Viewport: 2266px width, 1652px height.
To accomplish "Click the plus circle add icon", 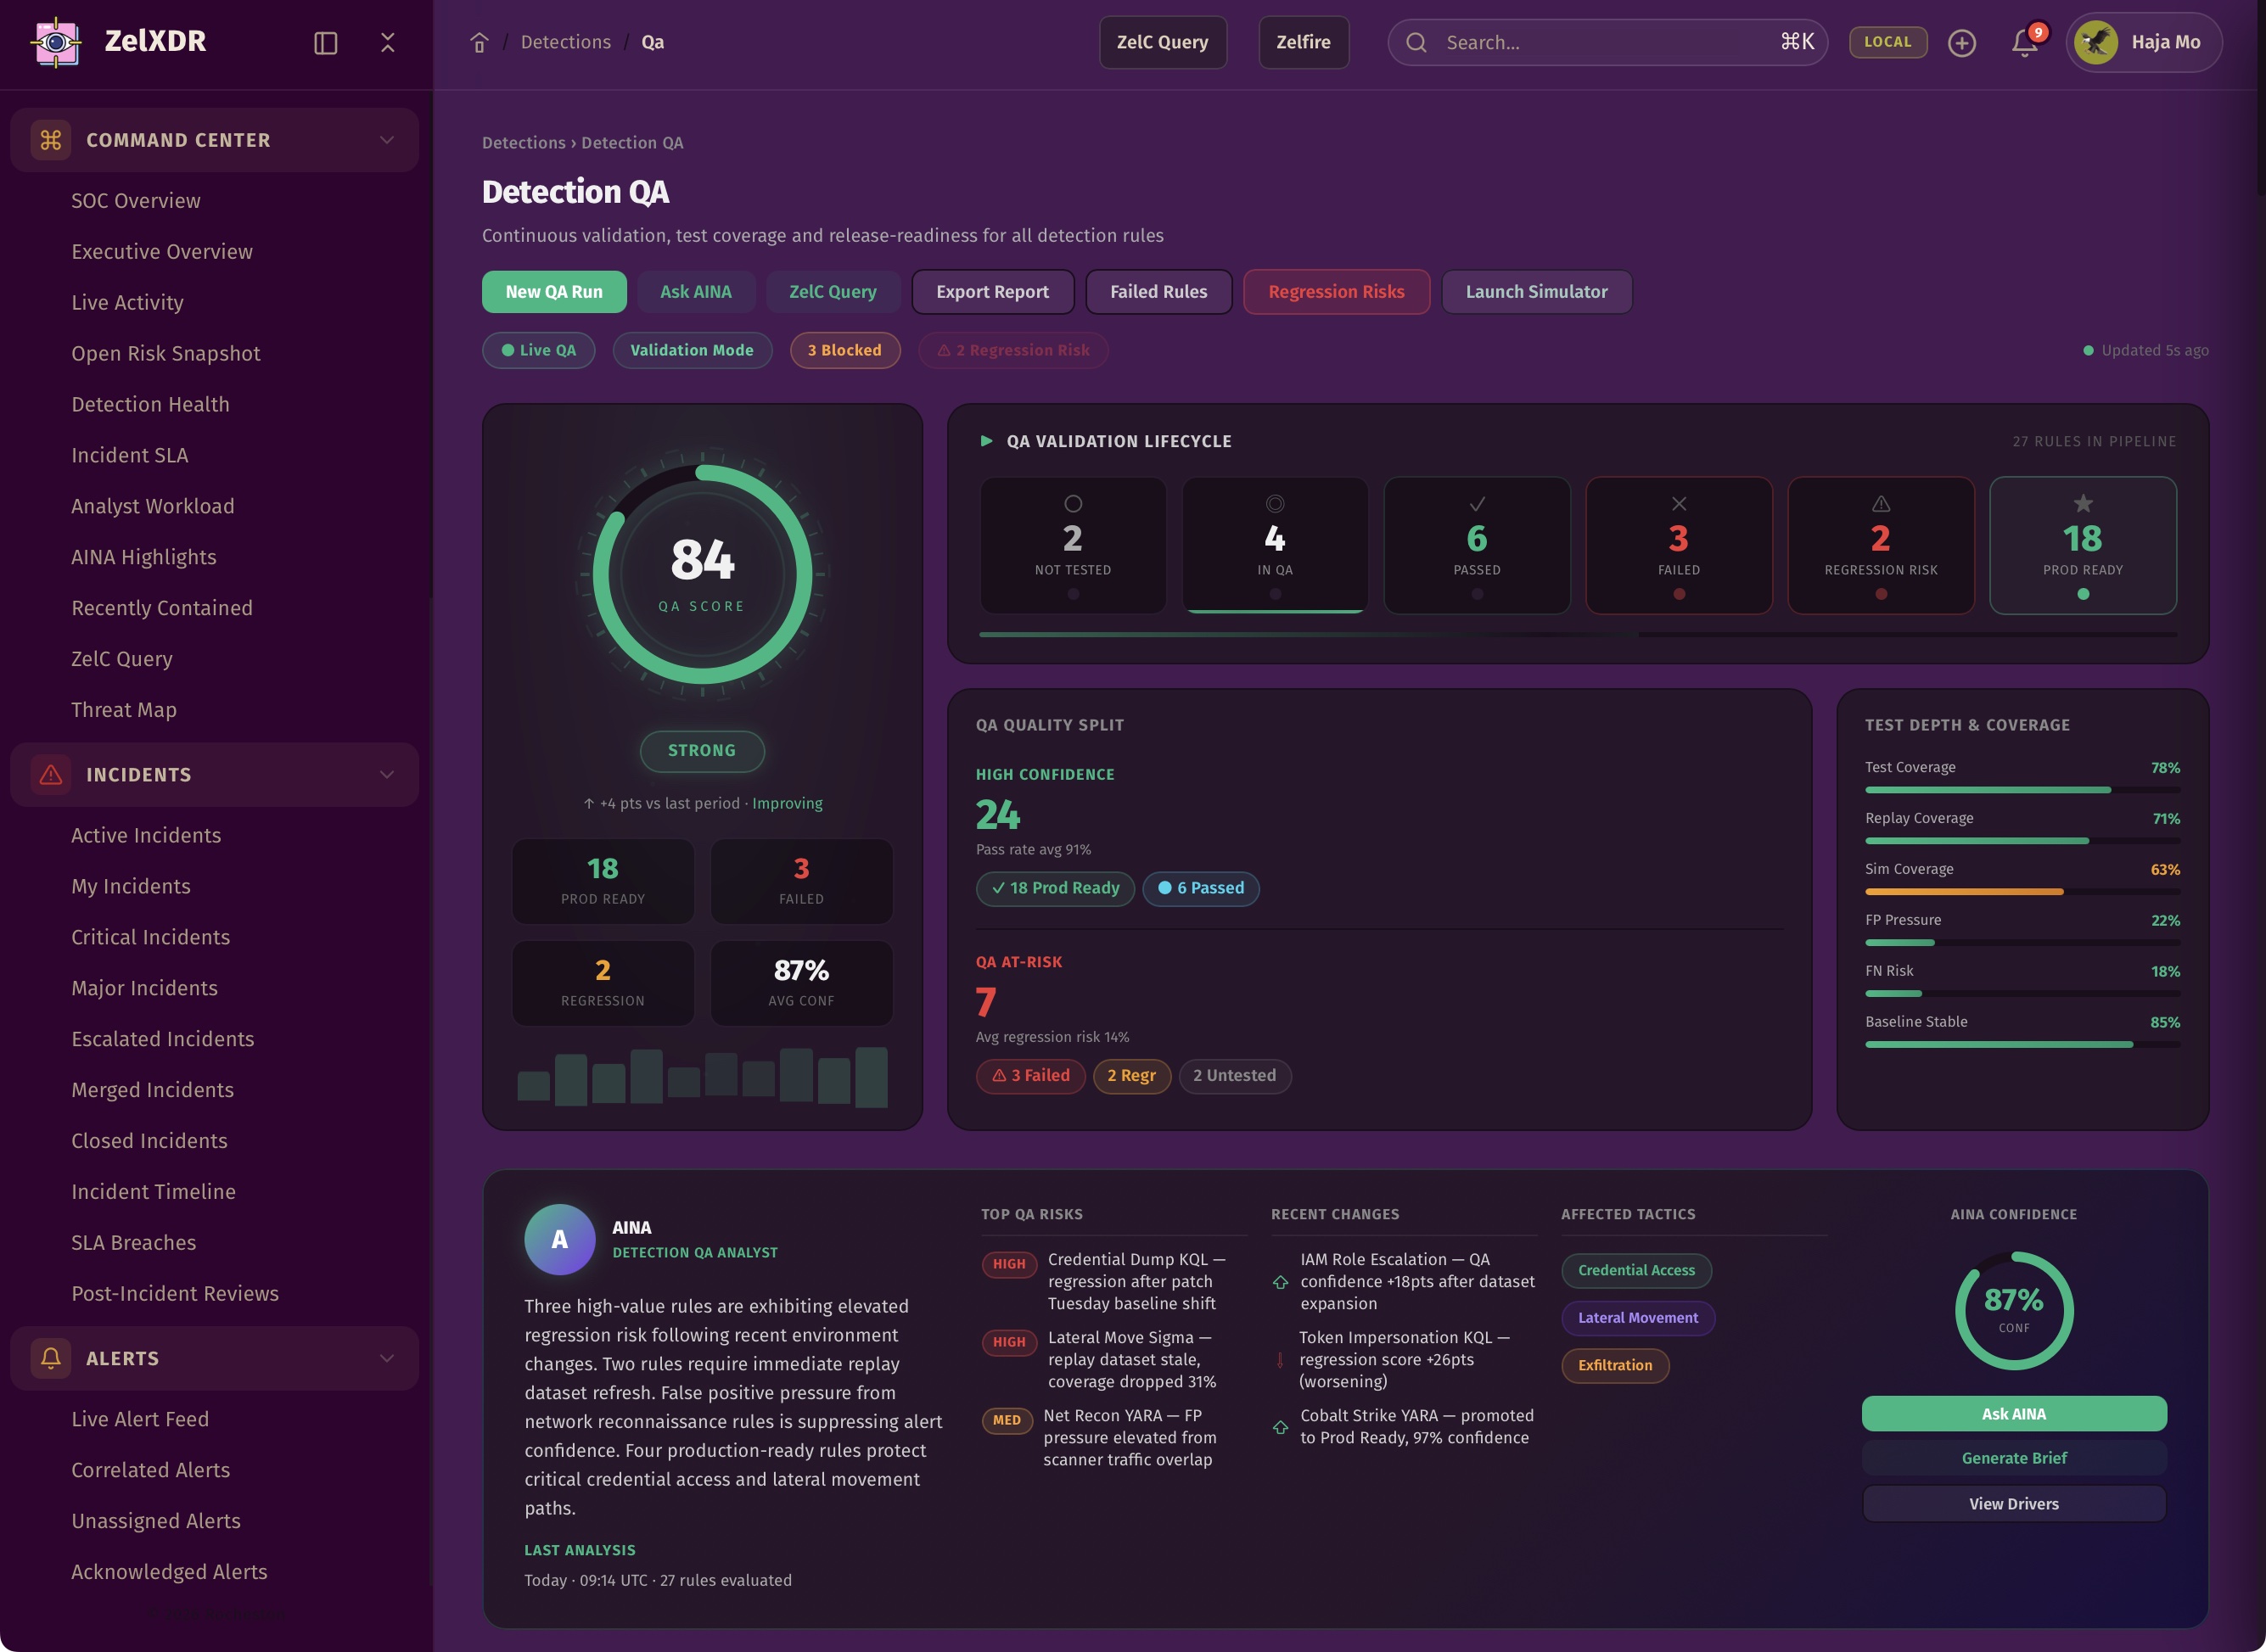I will tap(1961, 42).
